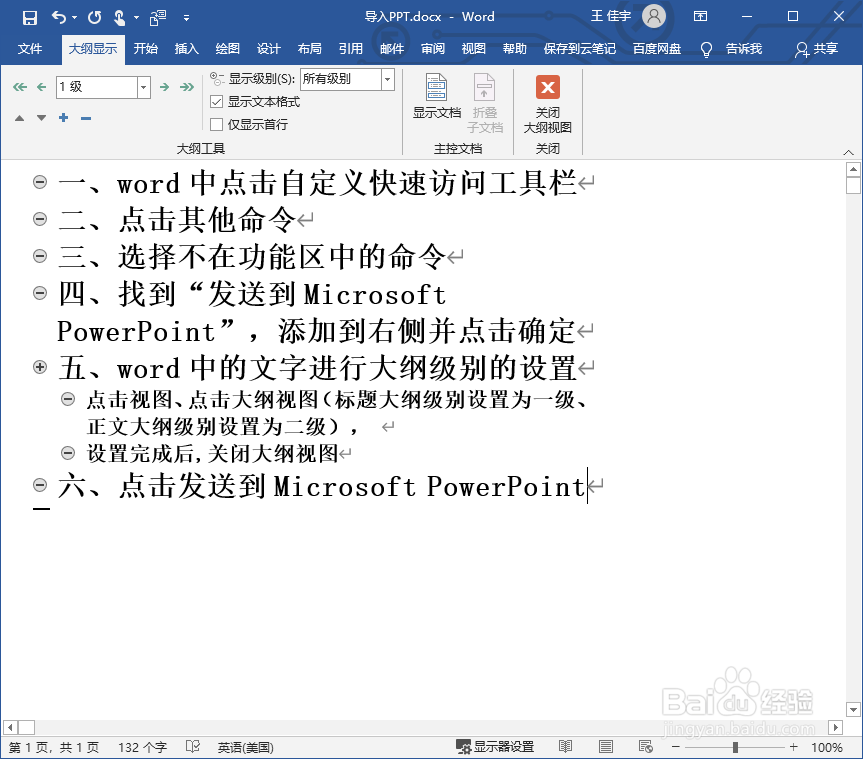Select outline bullet of 四、找到“发送到Microsoft

pyautogui.click(x=40, y=292)
